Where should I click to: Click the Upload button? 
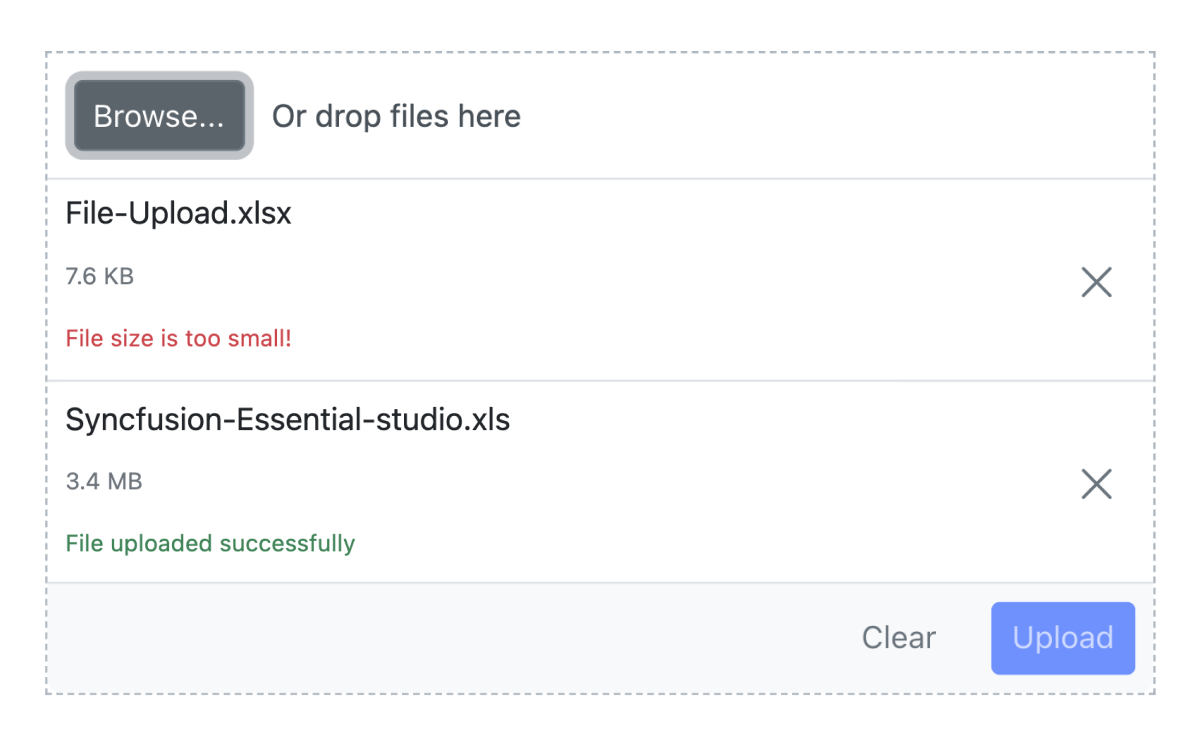coord(1062,638)
